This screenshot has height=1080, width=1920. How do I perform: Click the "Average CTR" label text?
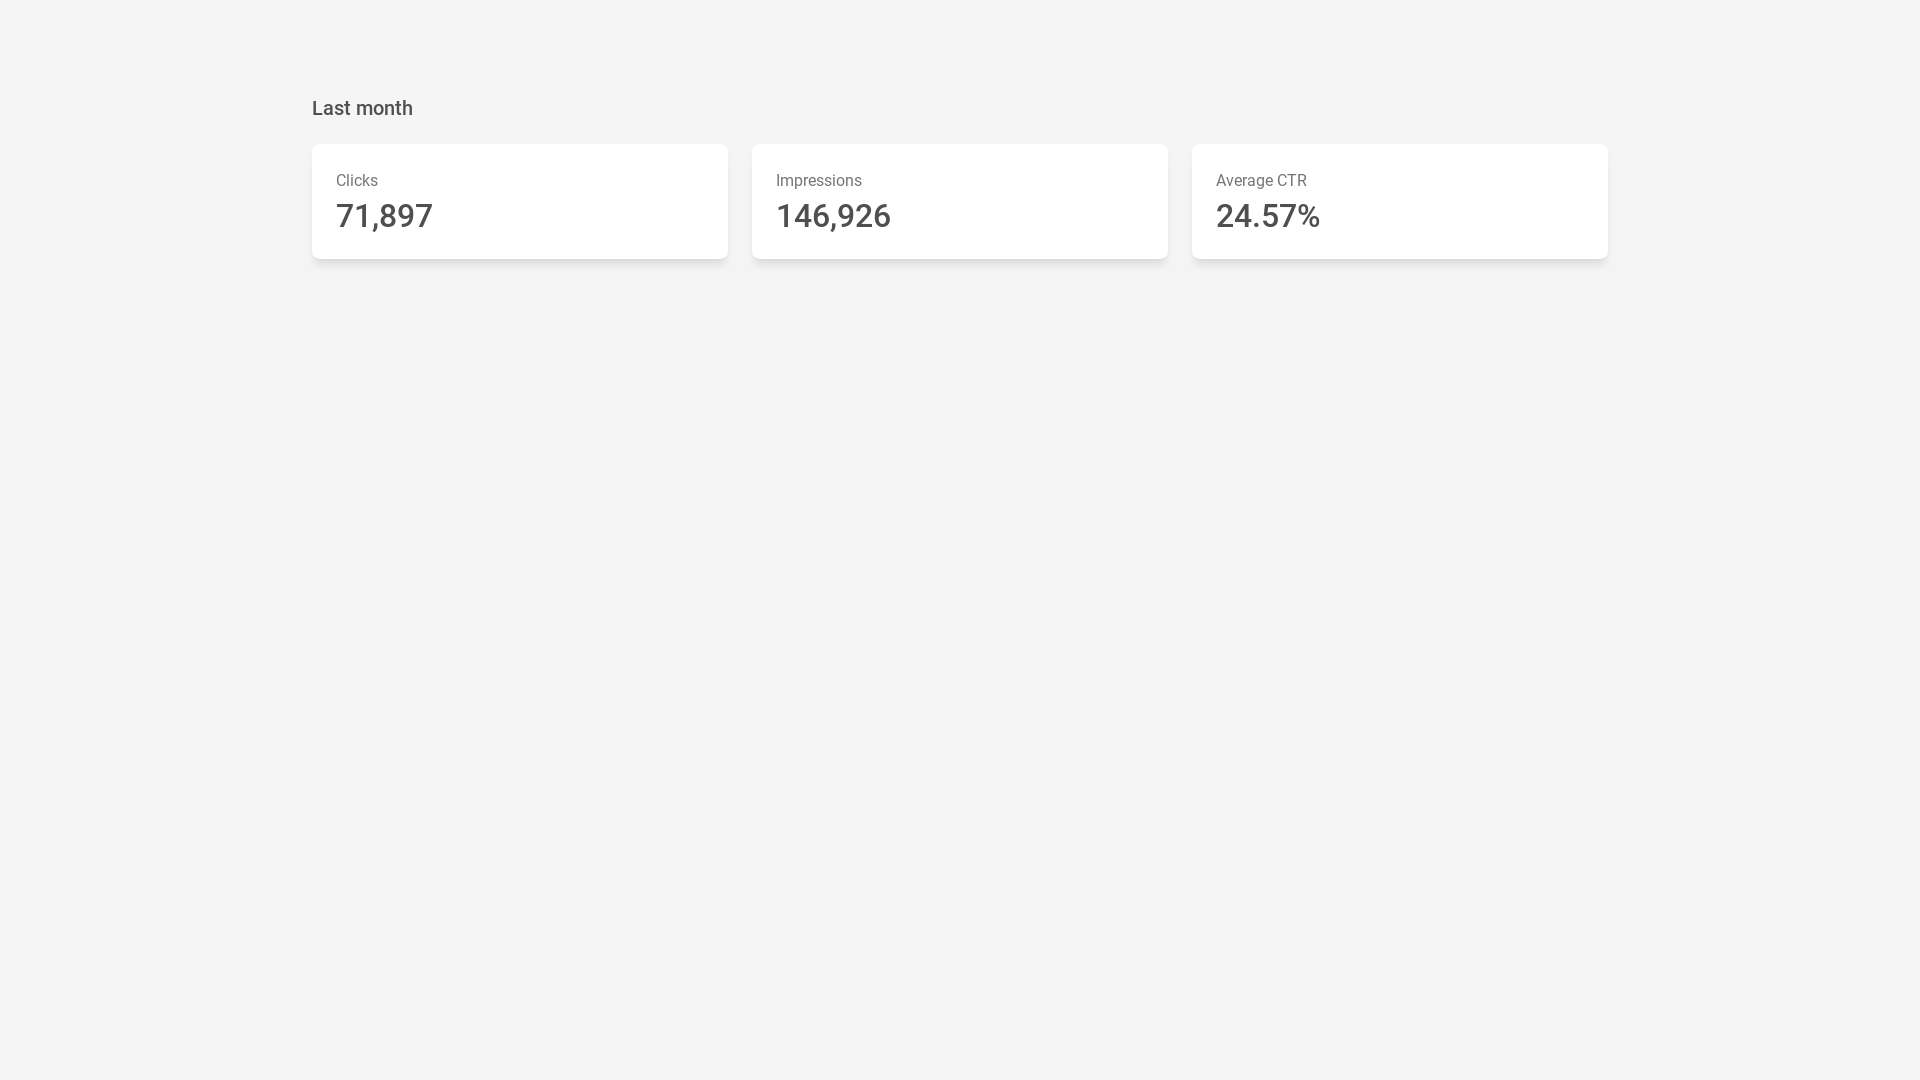(x=1261, y=181)
